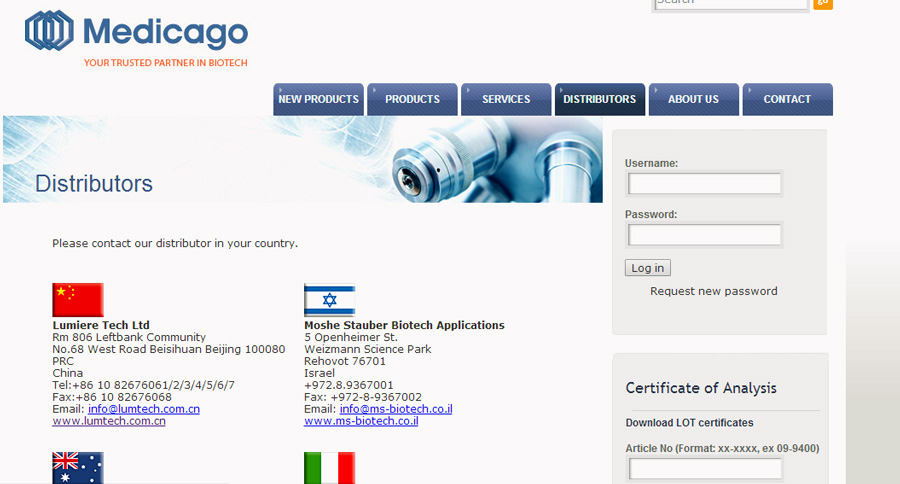This screenshot has height=484, width=900.
Task: Click the Log in button
Action: pos(647,268)
